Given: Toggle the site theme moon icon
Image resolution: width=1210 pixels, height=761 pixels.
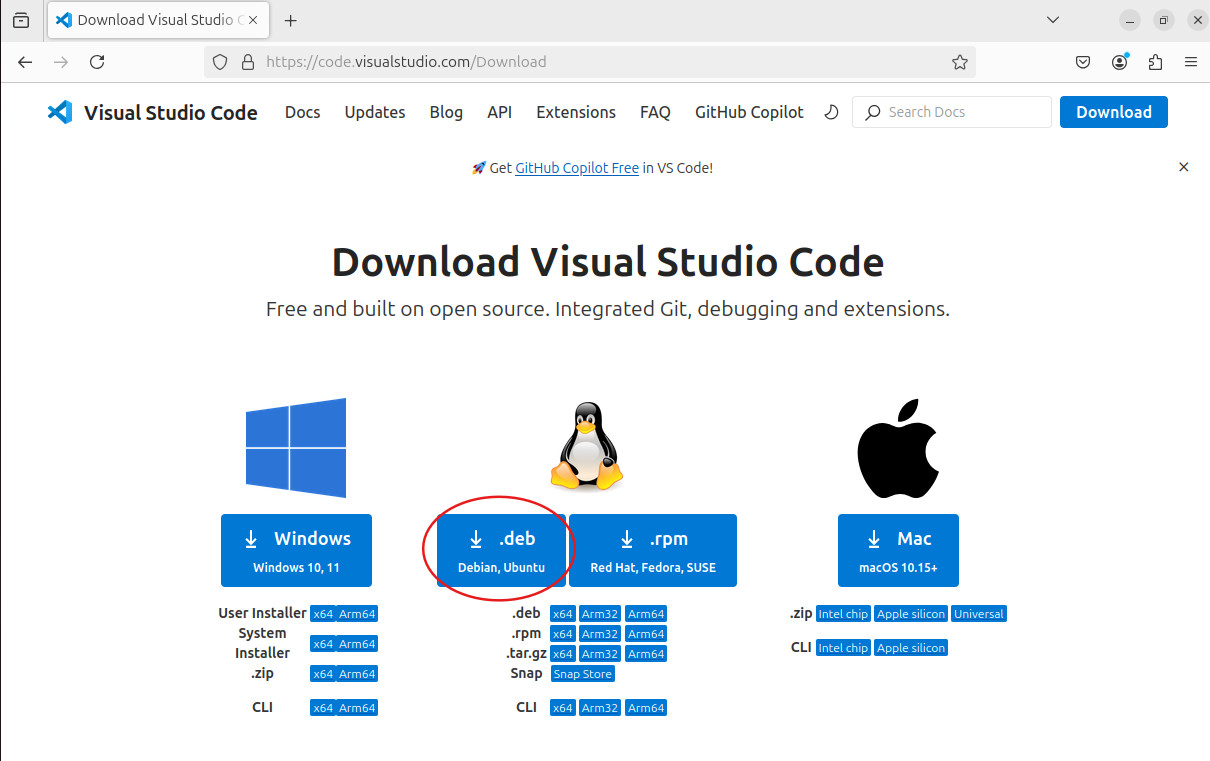Looking at the screenshot, I should 831,112.
